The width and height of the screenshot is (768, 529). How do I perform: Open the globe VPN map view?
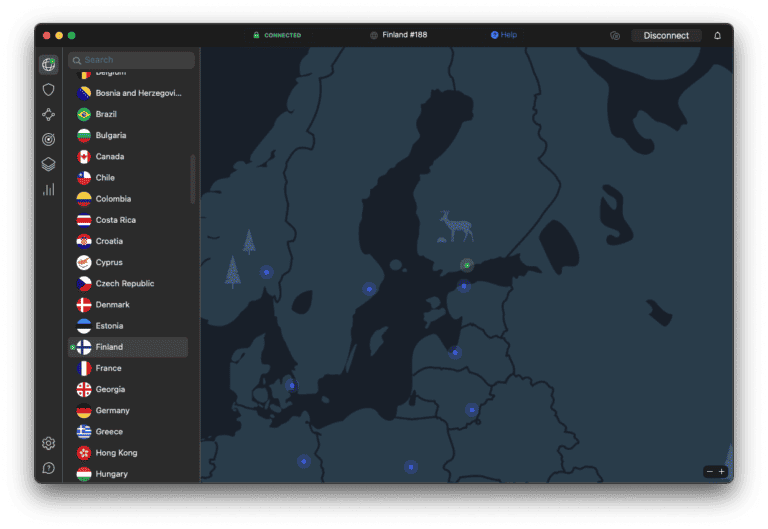coord(48,65)
